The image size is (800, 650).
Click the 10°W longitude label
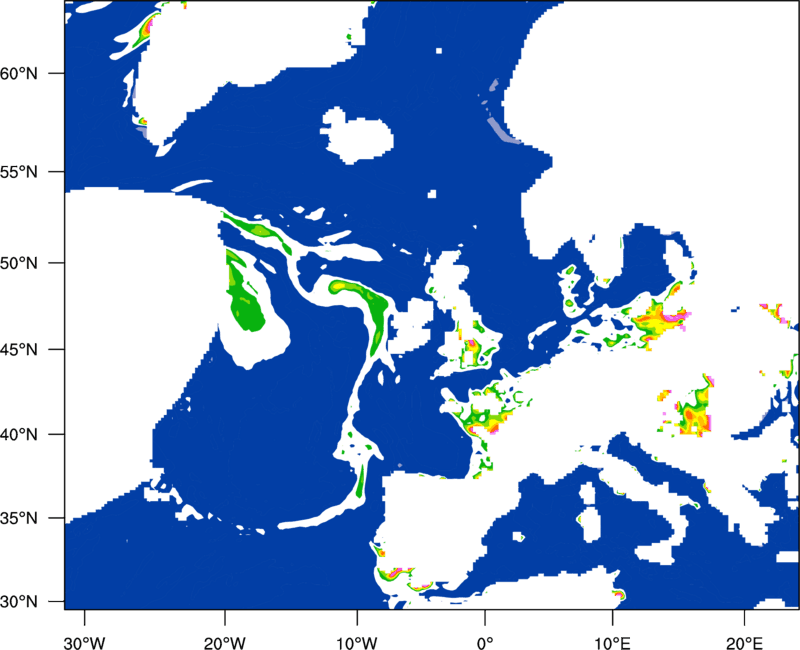[357, 643]
